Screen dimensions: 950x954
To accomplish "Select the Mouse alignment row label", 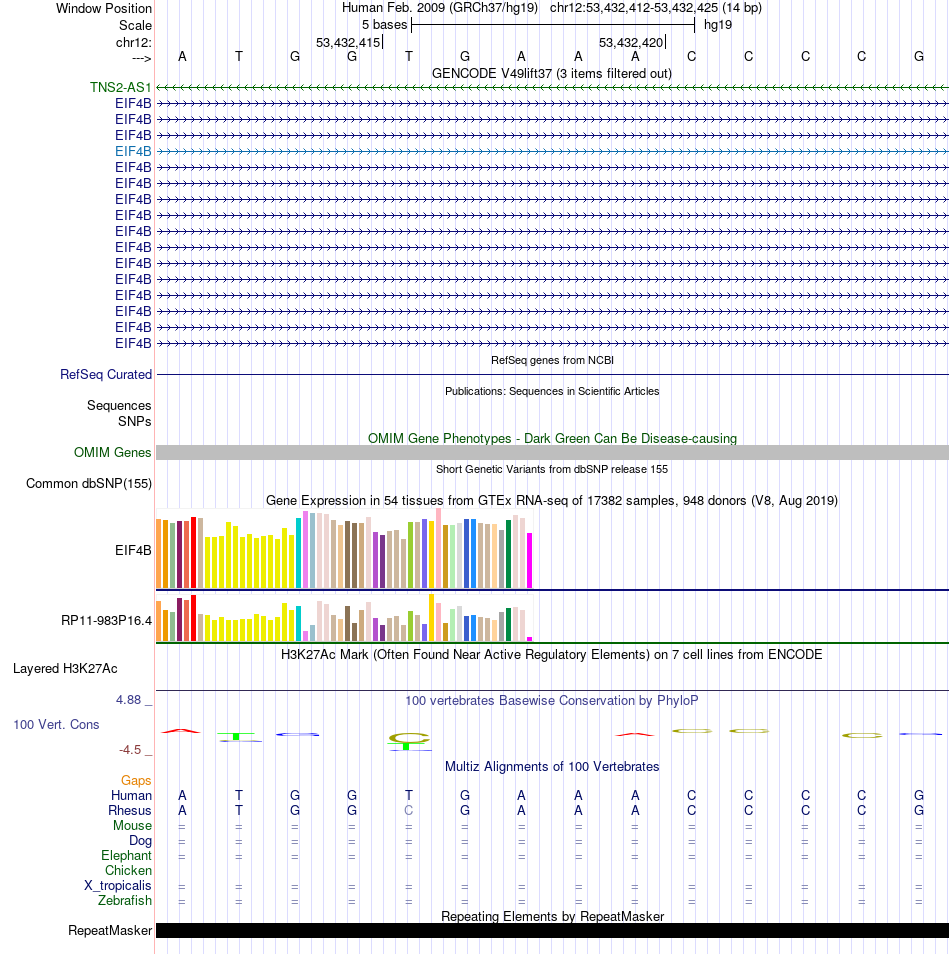I will pos(132,826).
